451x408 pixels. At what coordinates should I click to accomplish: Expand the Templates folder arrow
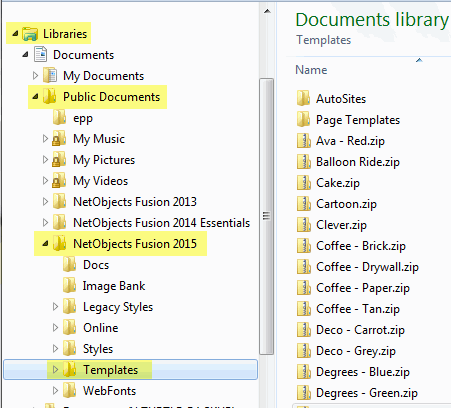point(55,370)
